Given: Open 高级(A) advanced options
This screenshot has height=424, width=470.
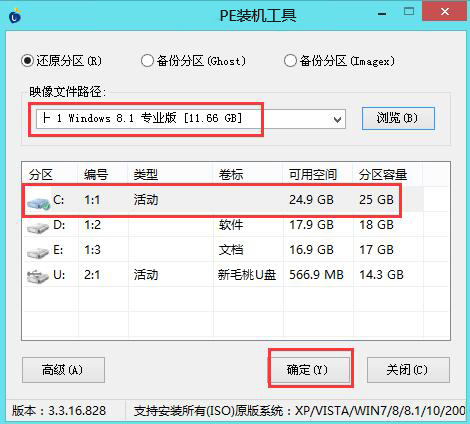Looking at the screenshot, I should point(63,370).
